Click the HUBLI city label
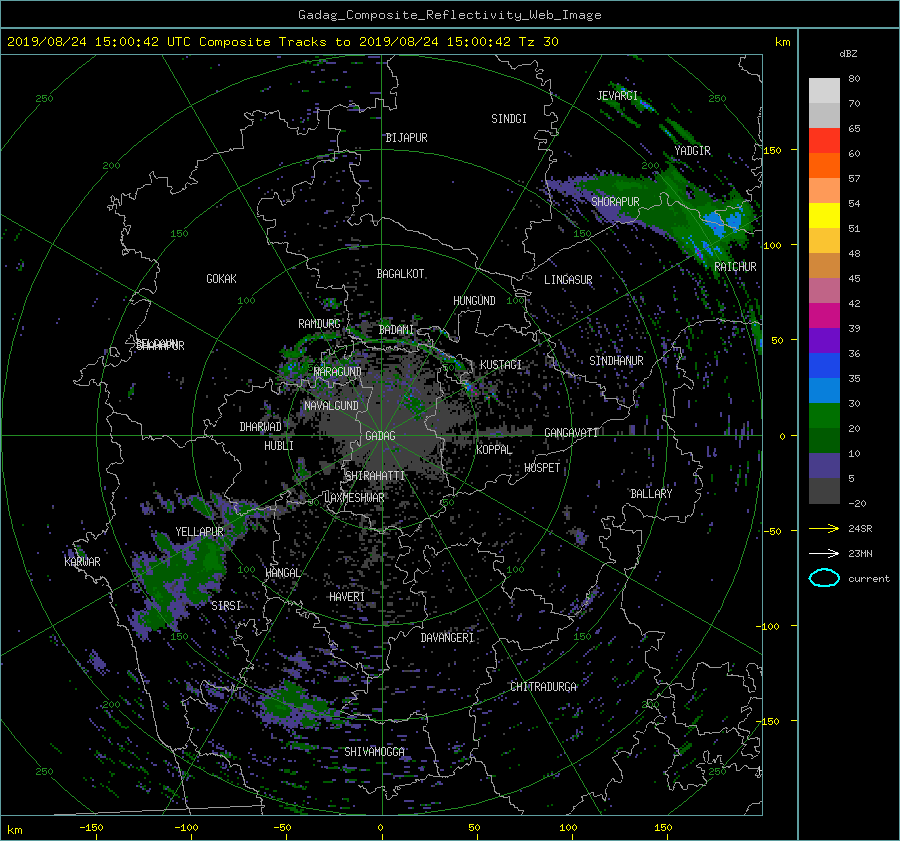This screenshot has width=900, height=841. [x=278, y=445]
